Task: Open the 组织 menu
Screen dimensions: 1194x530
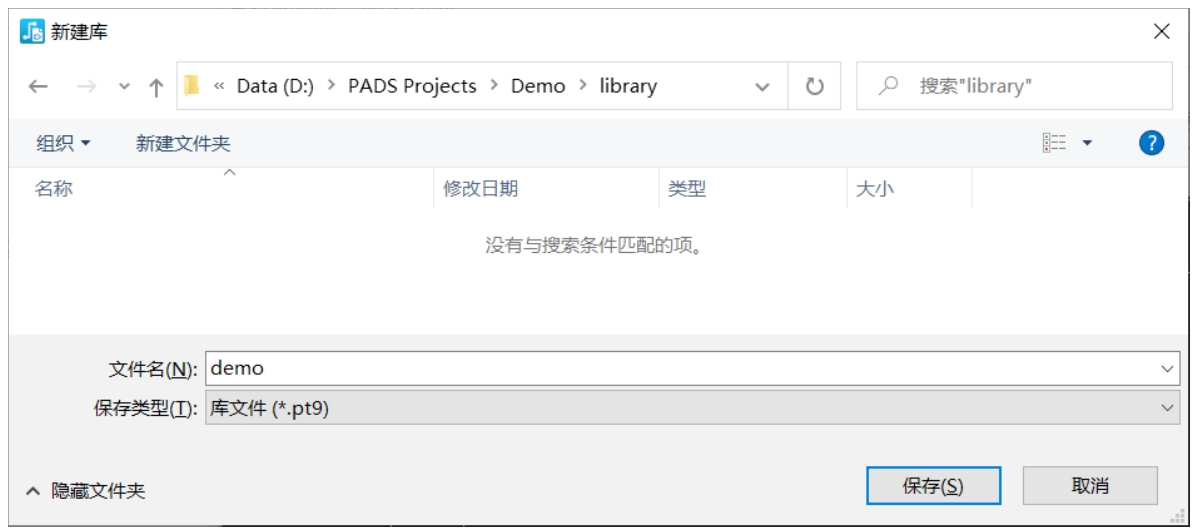Action: 63,142
